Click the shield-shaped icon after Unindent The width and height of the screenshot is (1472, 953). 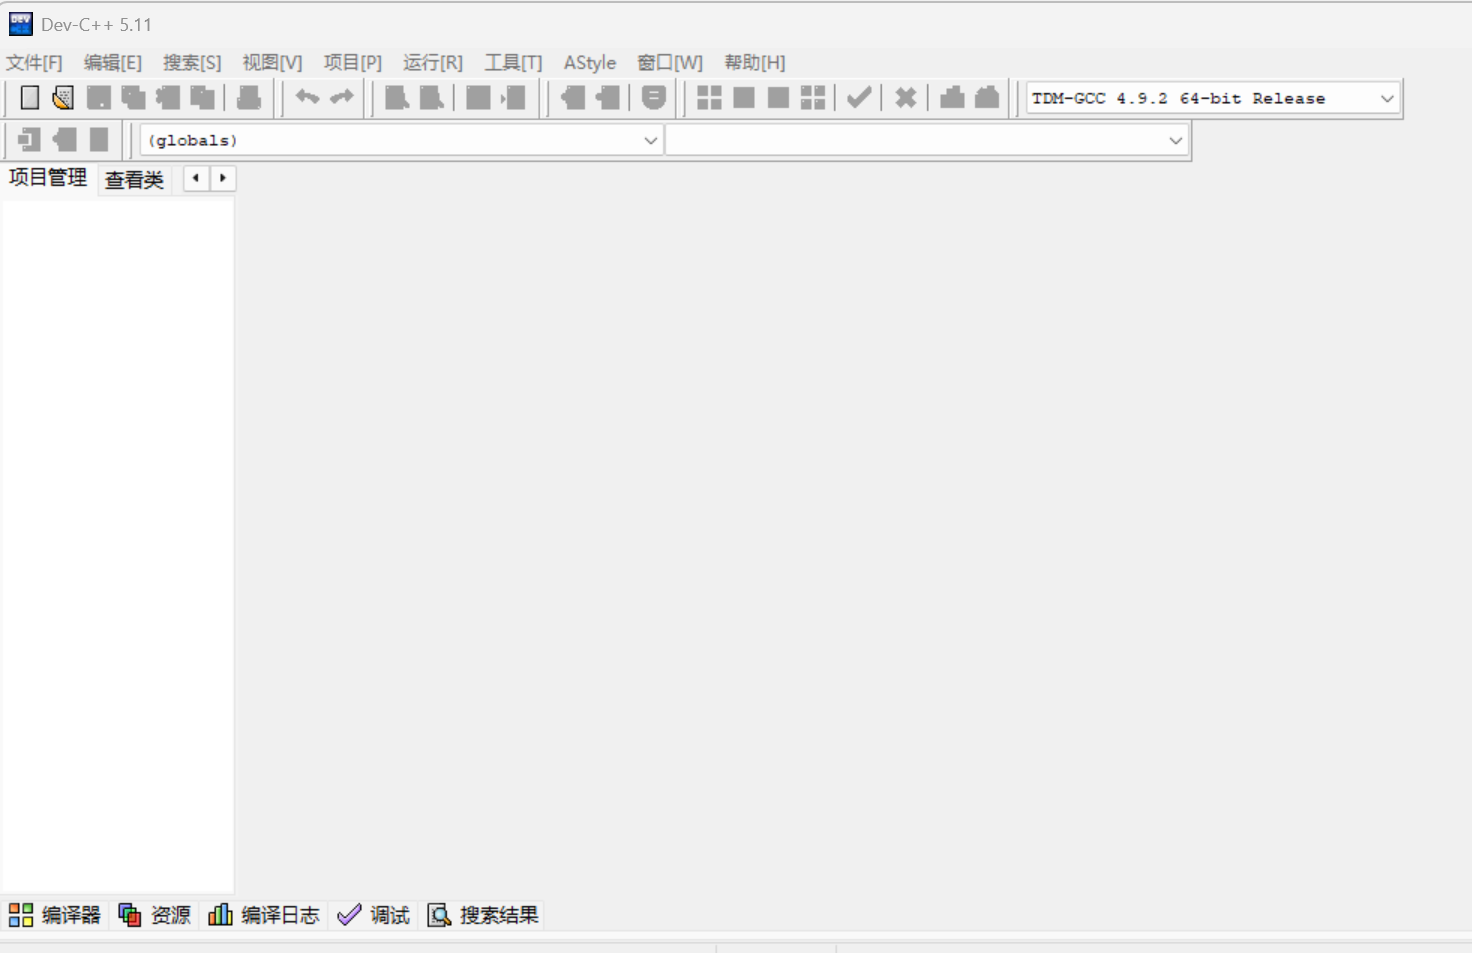pos(653,98)
